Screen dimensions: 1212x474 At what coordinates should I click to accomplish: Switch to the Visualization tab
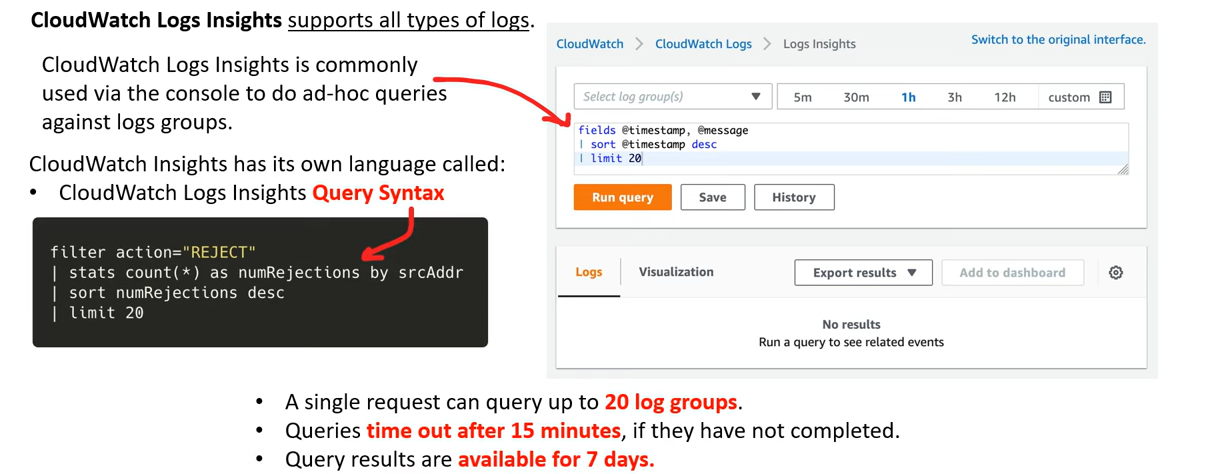tap(676, 272)
